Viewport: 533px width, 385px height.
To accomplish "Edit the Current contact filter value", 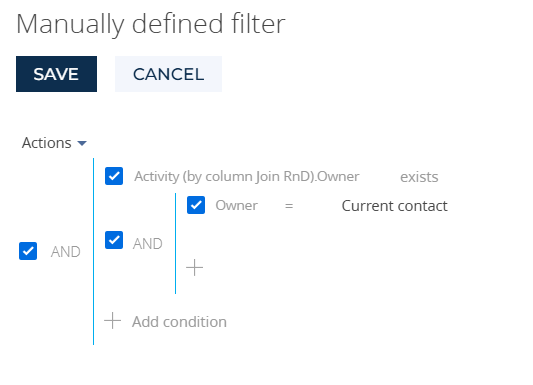I will tap(394, 206).
